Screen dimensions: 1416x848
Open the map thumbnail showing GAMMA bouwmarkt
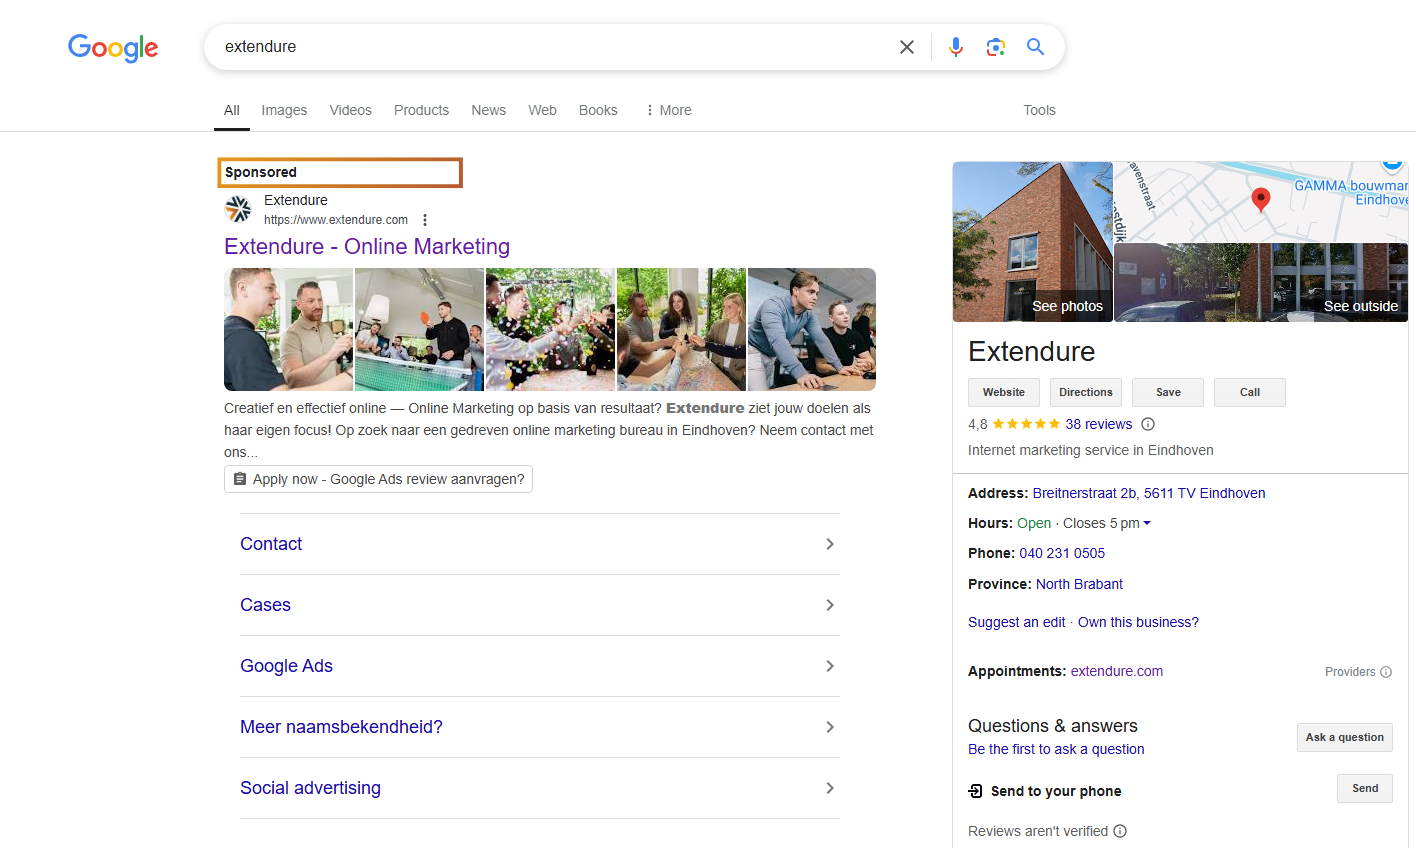1261,202
